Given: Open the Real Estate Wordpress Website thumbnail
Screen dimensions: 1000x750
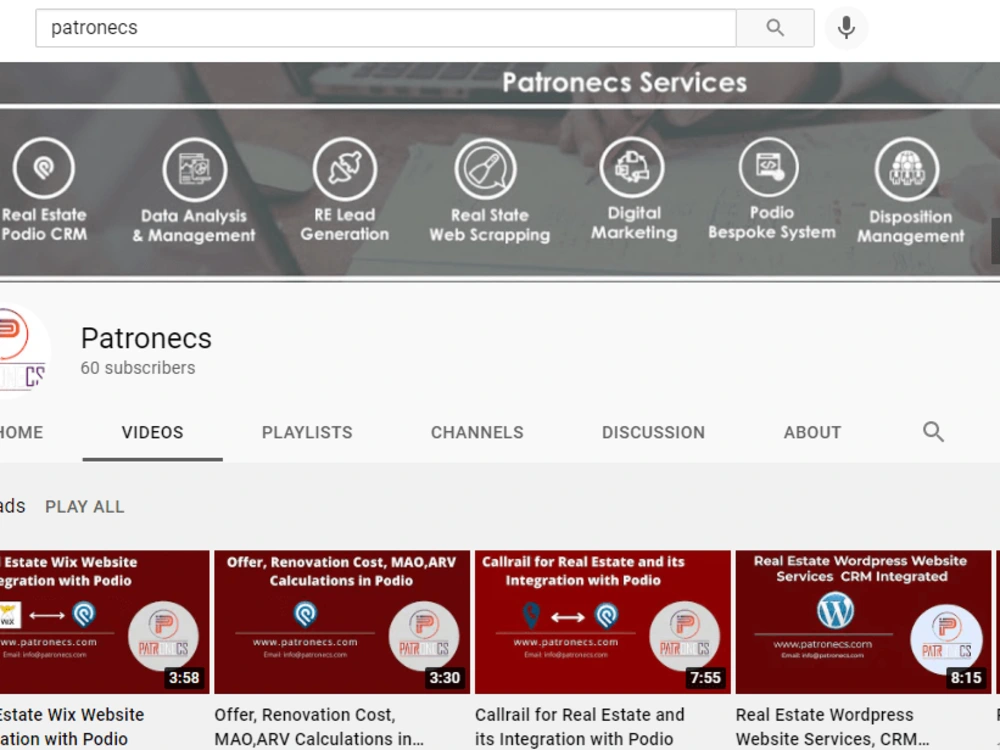Looking at the screenshot, I should (864, 622).
